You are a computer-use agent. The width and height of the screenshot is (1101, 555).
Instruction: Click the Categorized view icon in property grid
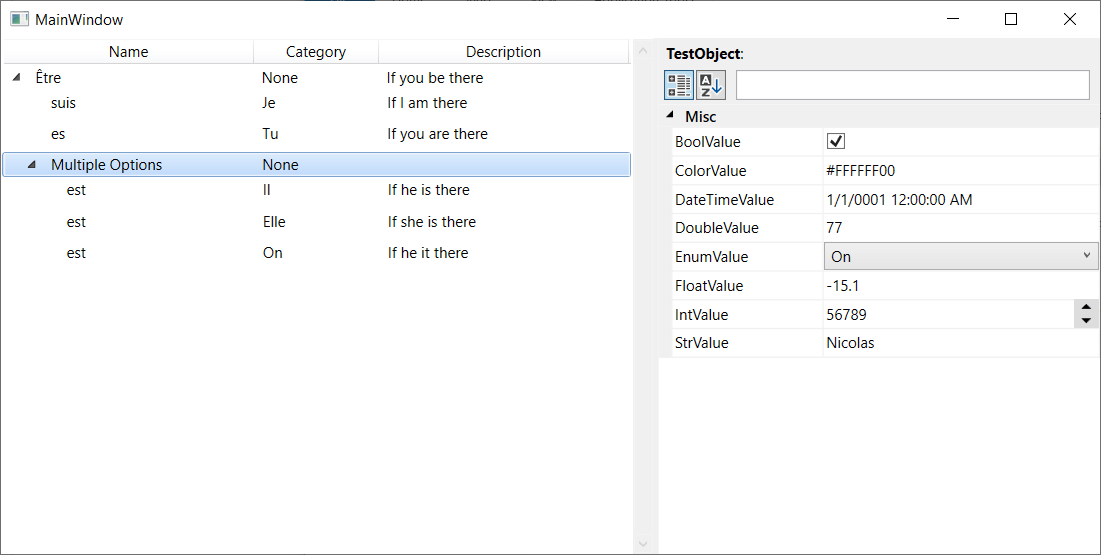click(x=678, y=85)
